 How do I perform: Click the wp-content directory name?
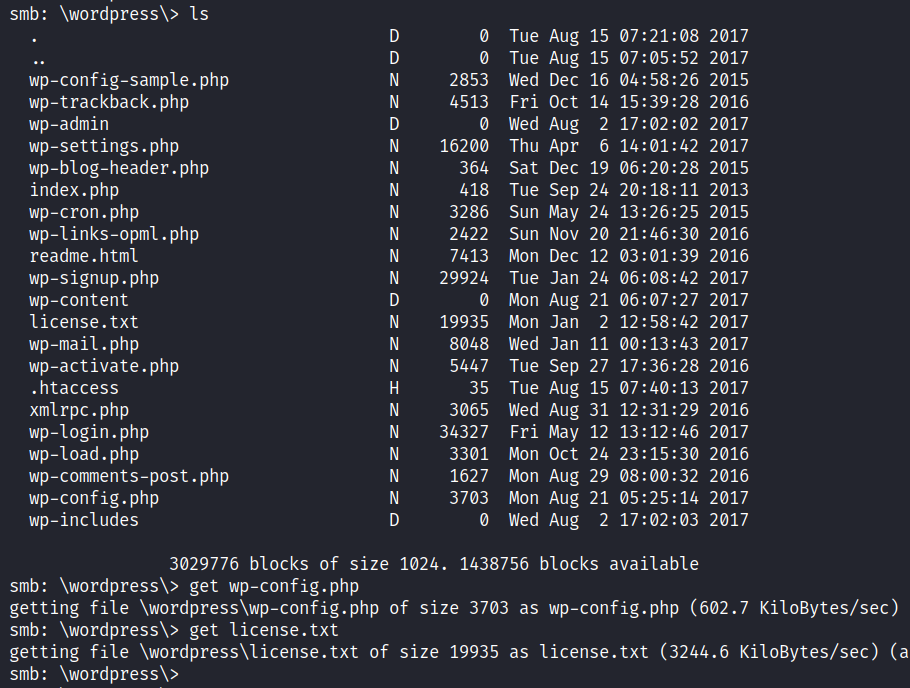pos(79,300)
